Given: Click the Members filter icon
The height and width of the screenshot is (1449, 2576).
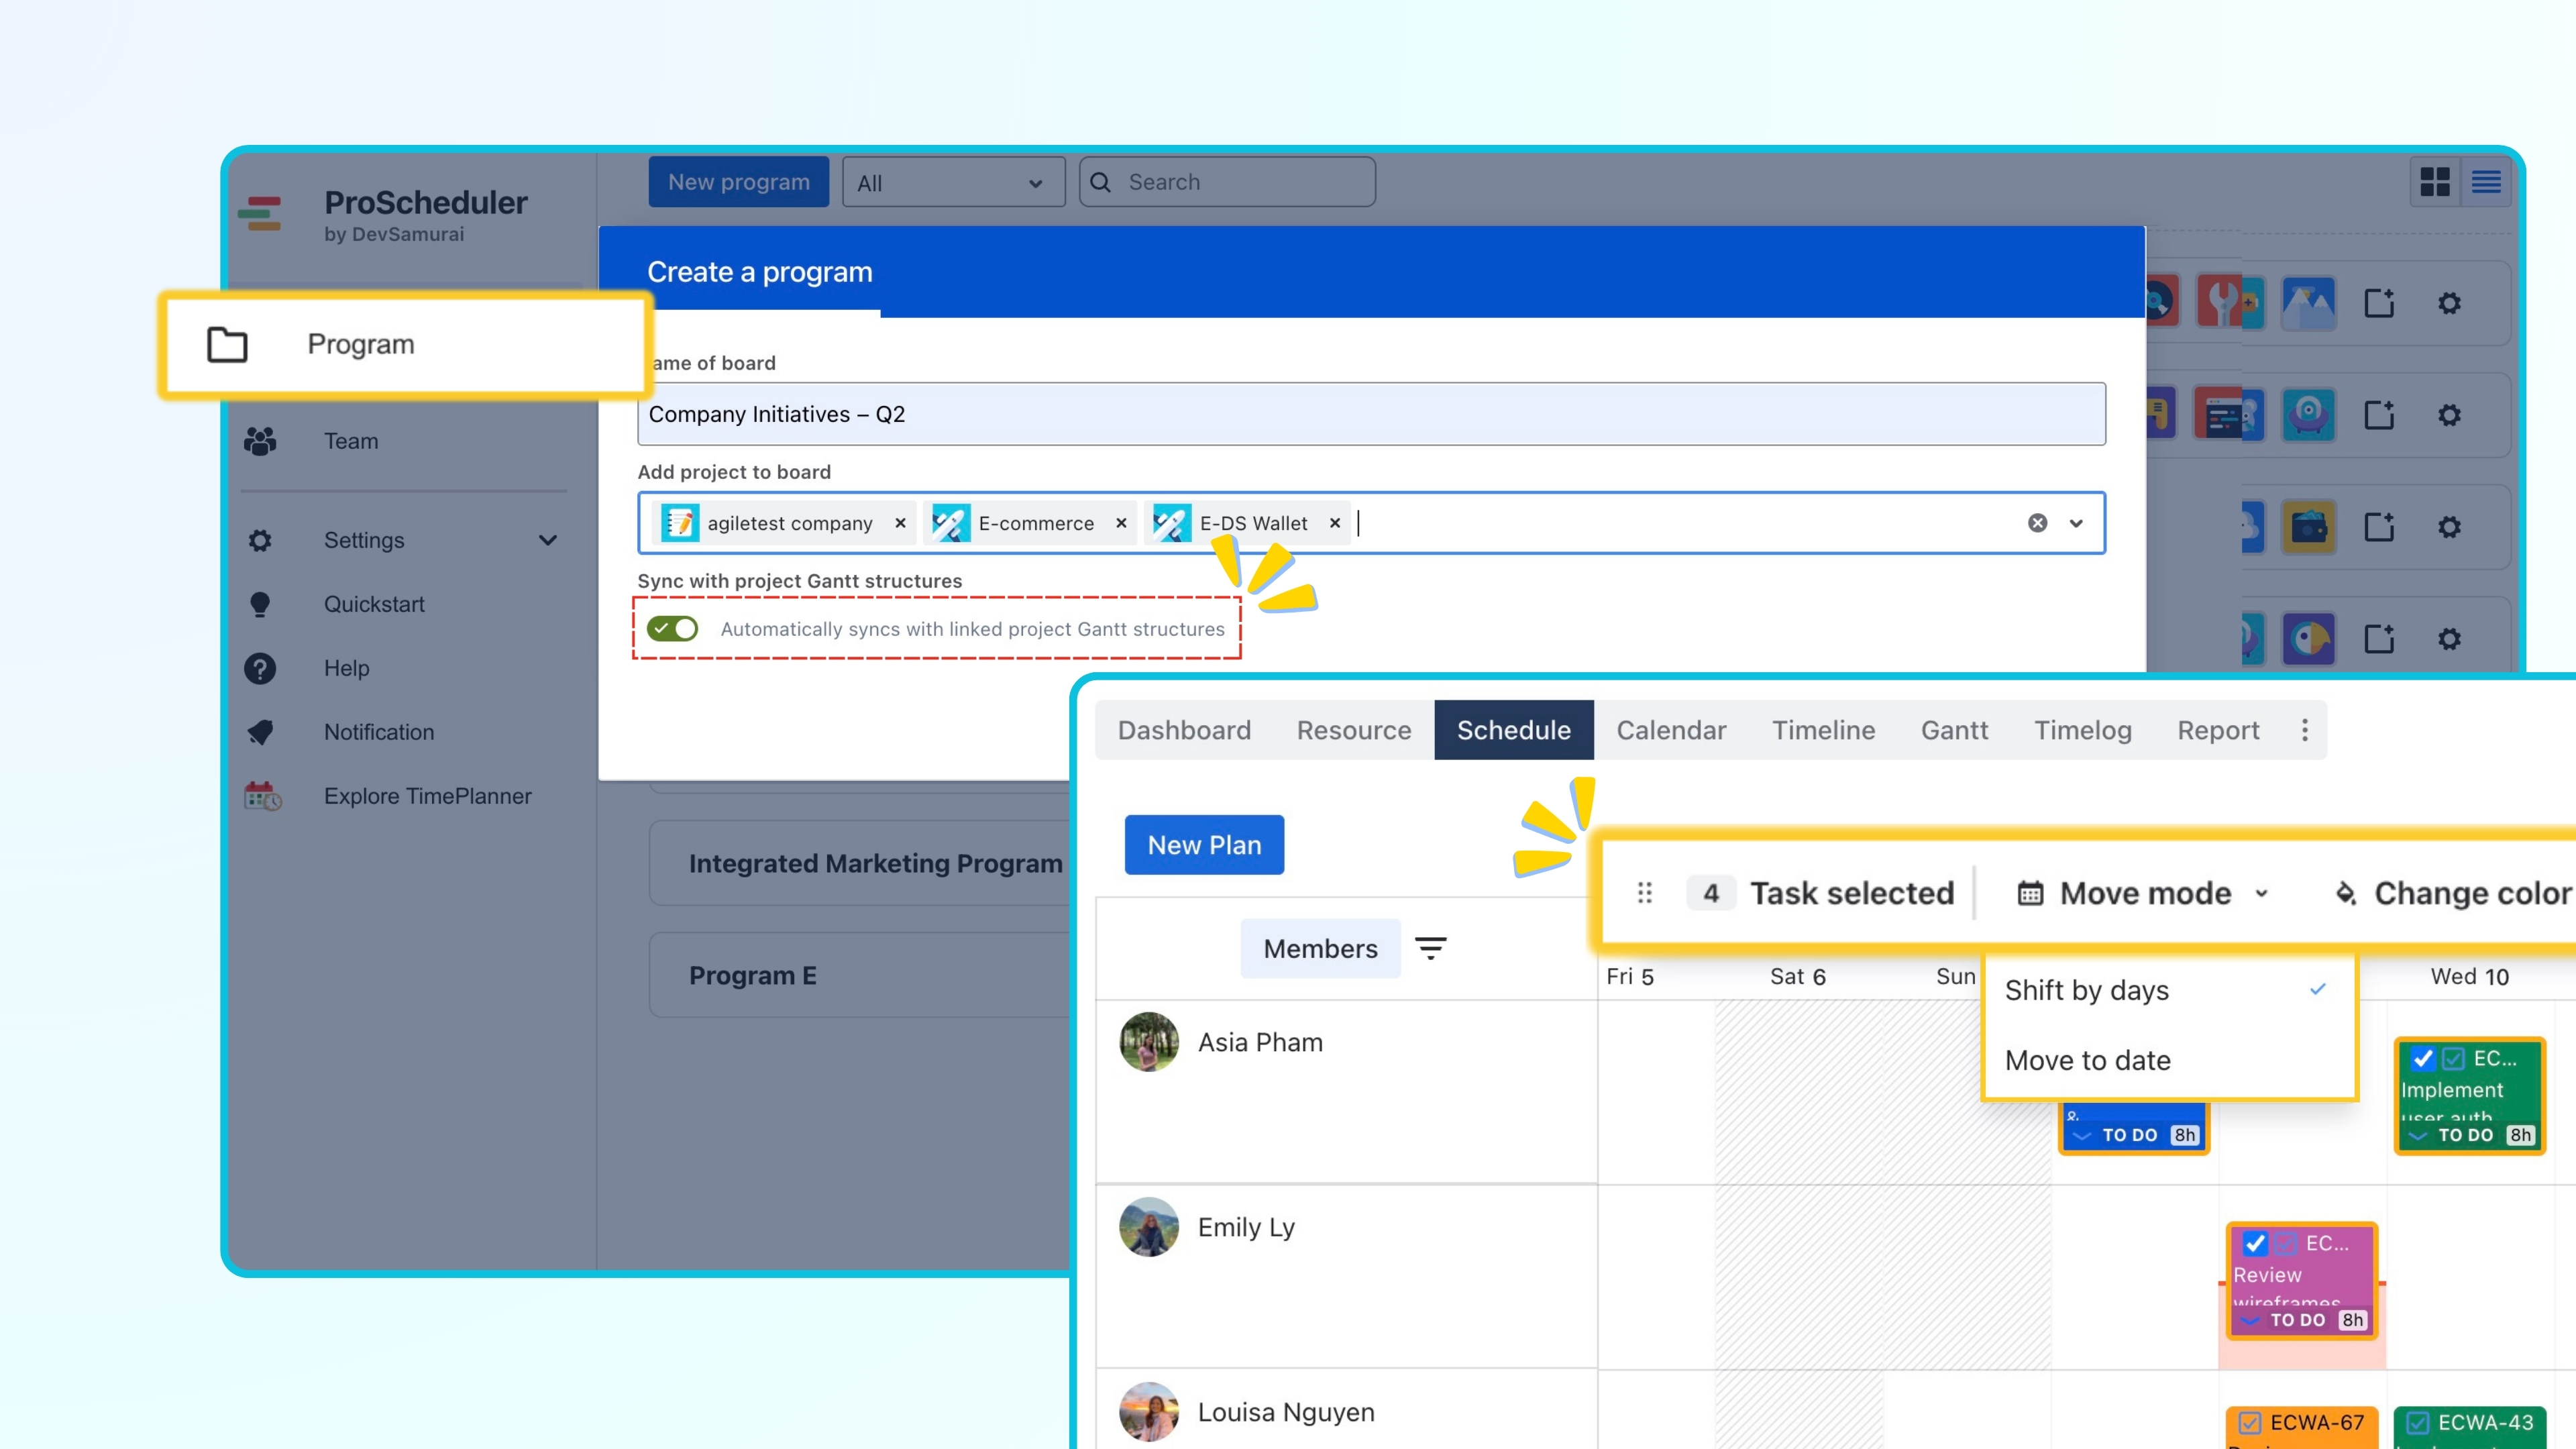Looking at the screenshot, I should click(1430, 948).
